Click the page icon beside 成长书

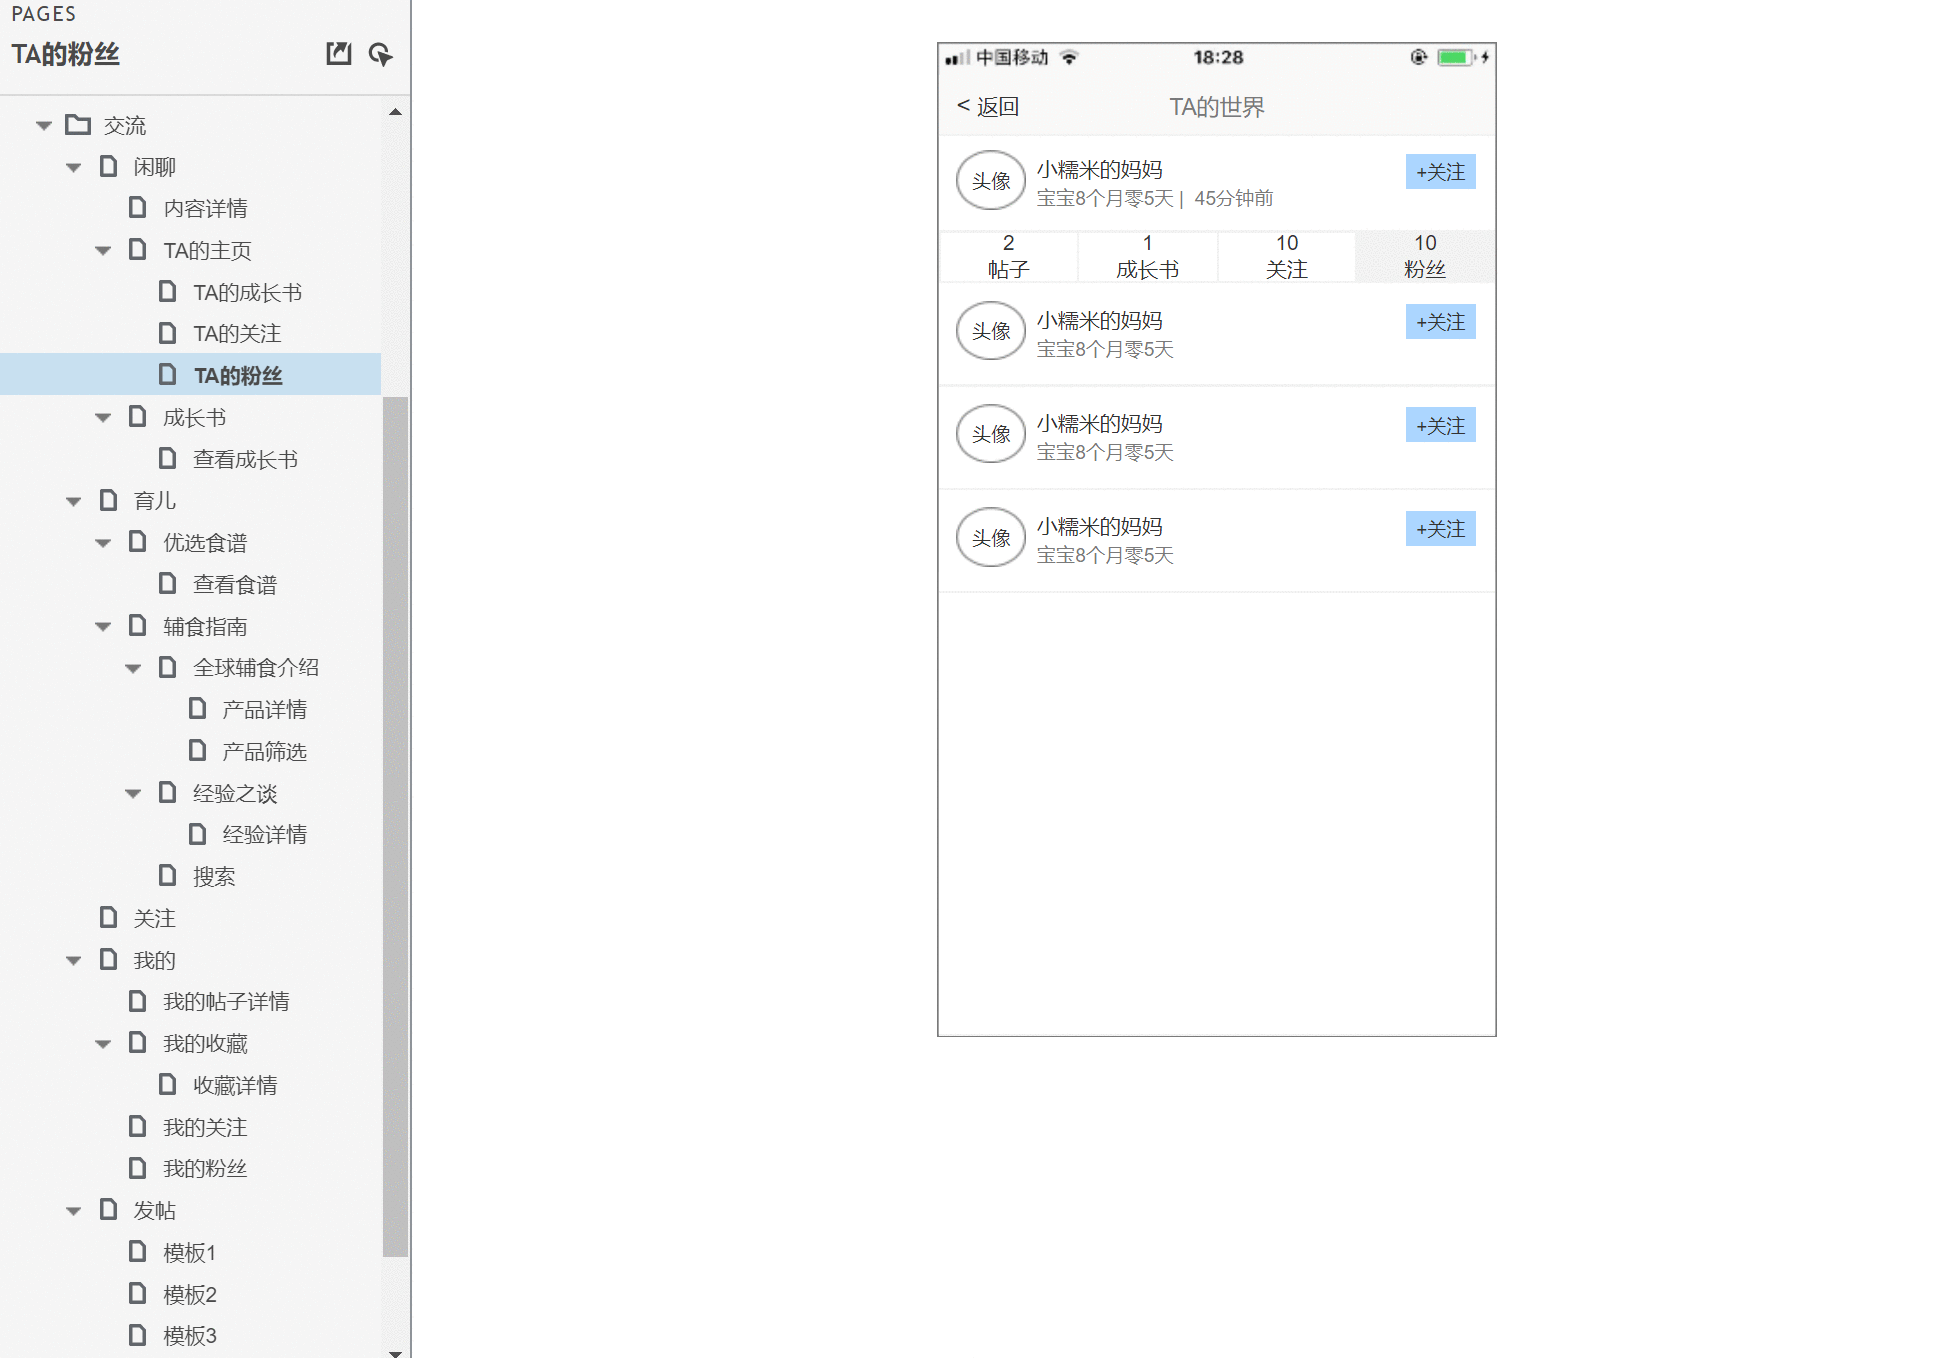[x=138, y=416]
